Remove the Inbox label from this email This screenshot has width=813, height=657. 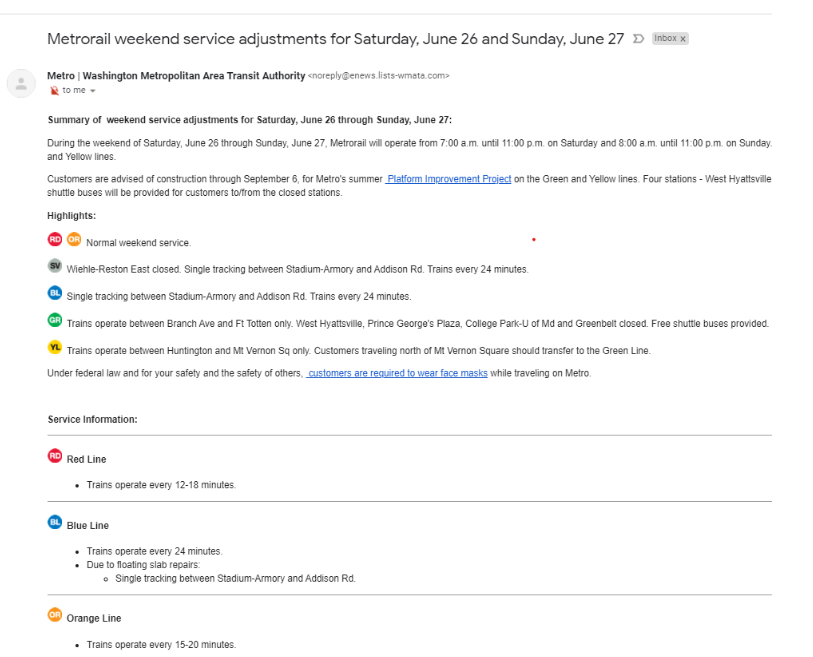683,39
